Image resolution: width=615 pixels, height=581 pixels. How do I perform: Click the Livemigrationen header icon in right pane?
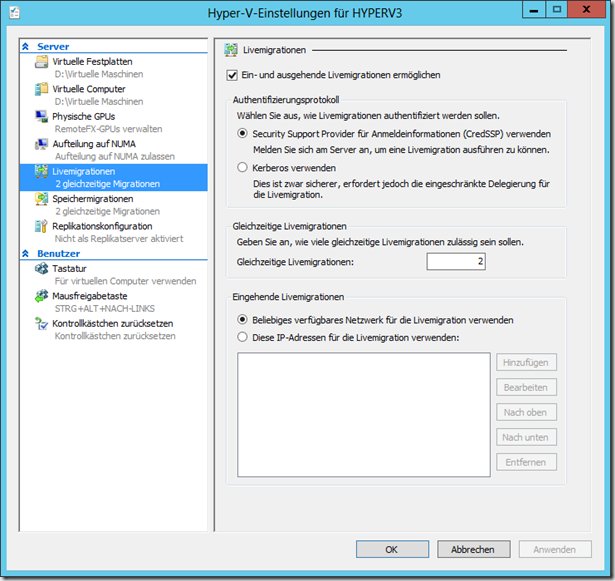click(231, 50)
